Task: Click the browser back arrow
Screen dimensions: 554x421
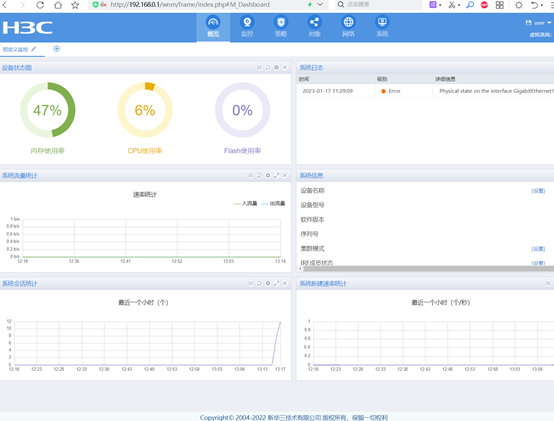Action: (x=5, y=5)
